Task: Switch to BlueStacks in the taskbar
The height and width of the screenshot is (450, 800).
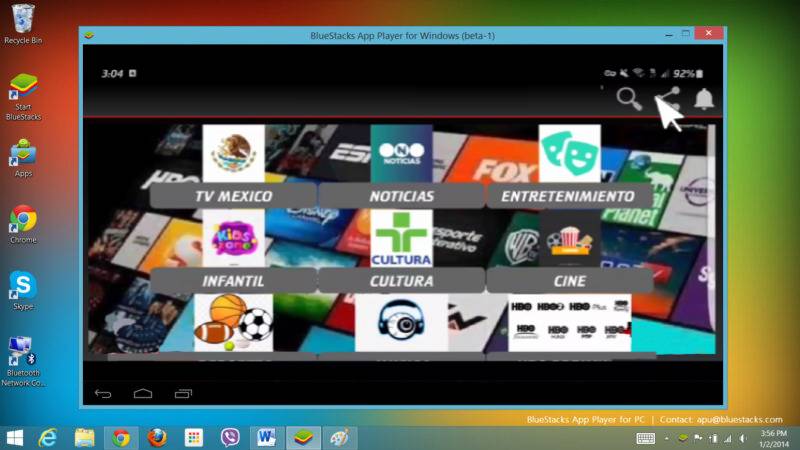Action: [x=303, y=438]
